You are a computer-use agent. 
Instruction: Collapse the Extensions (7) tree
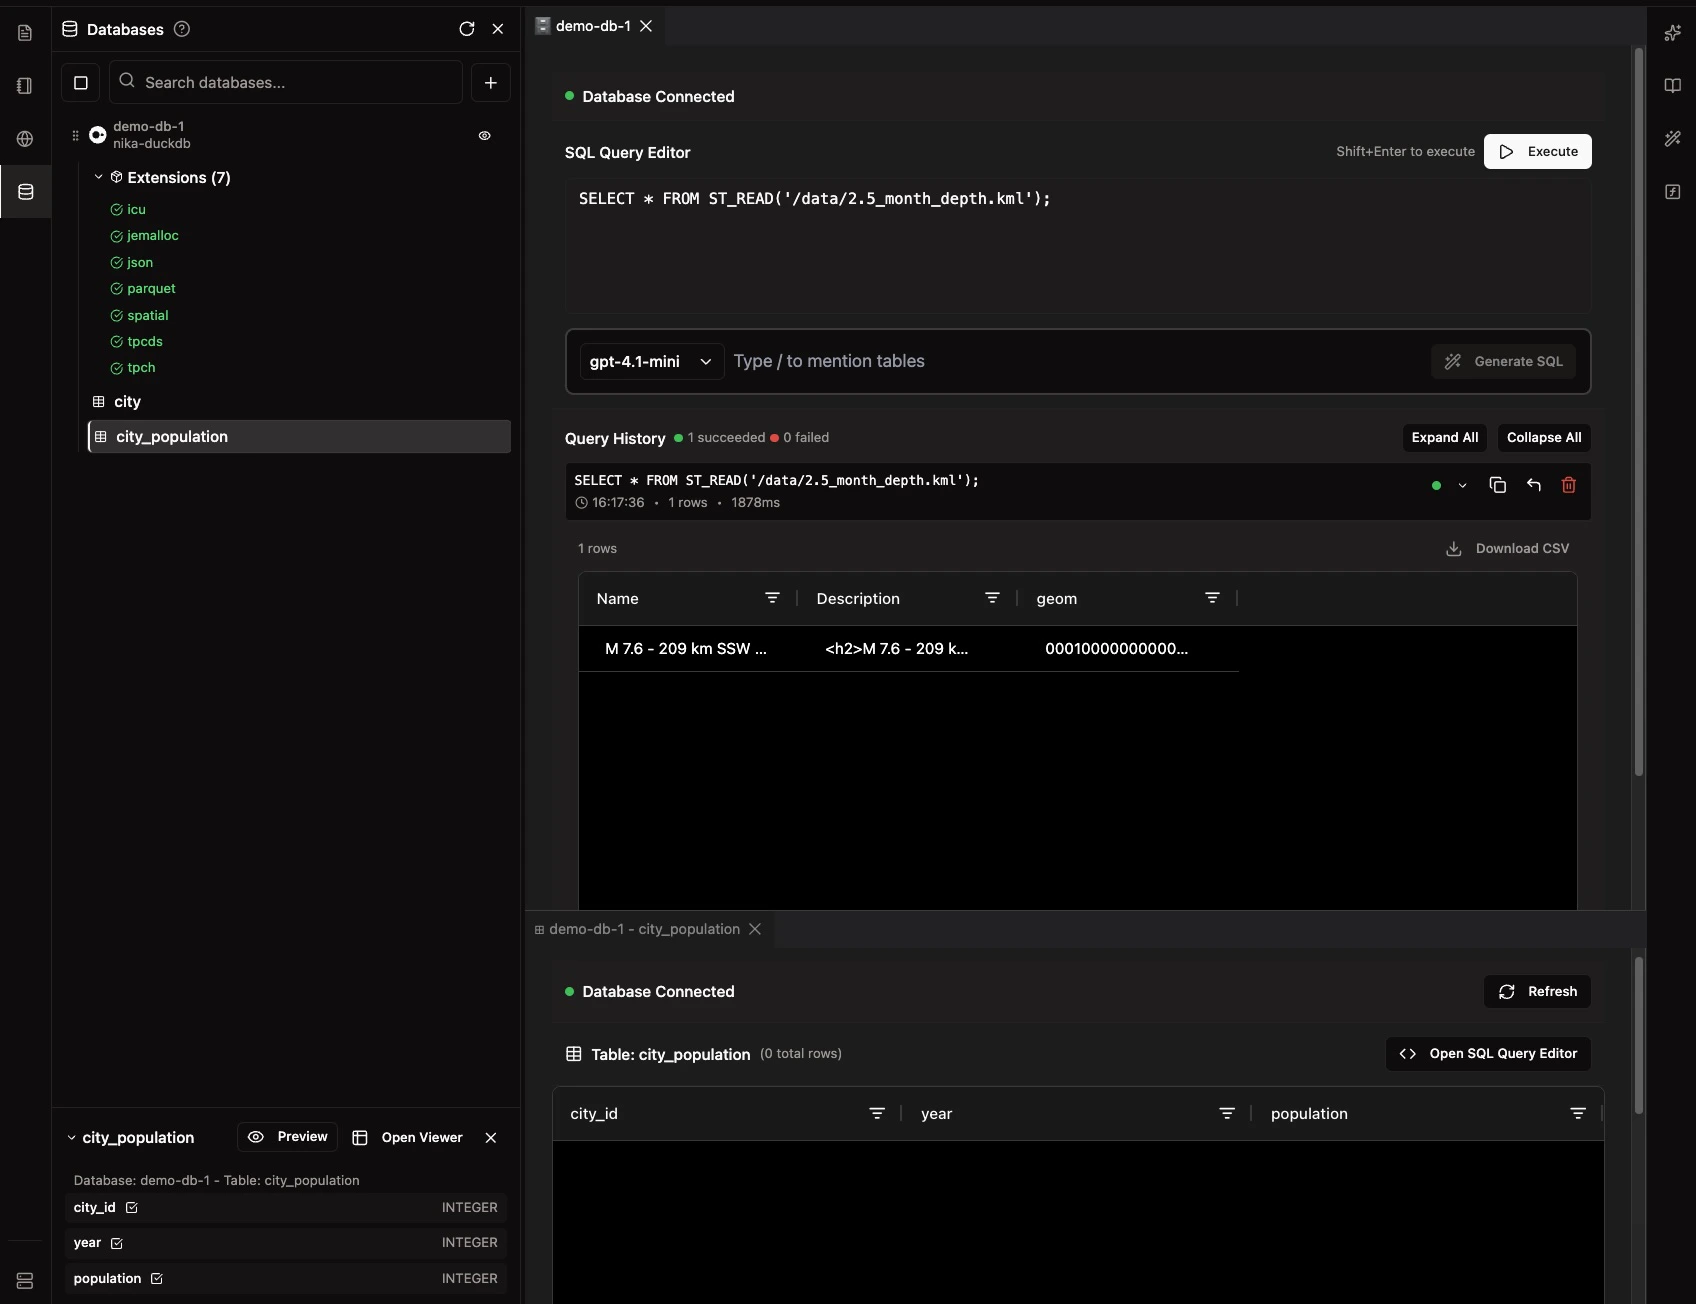pyautogui.click(x=98, y=177)
